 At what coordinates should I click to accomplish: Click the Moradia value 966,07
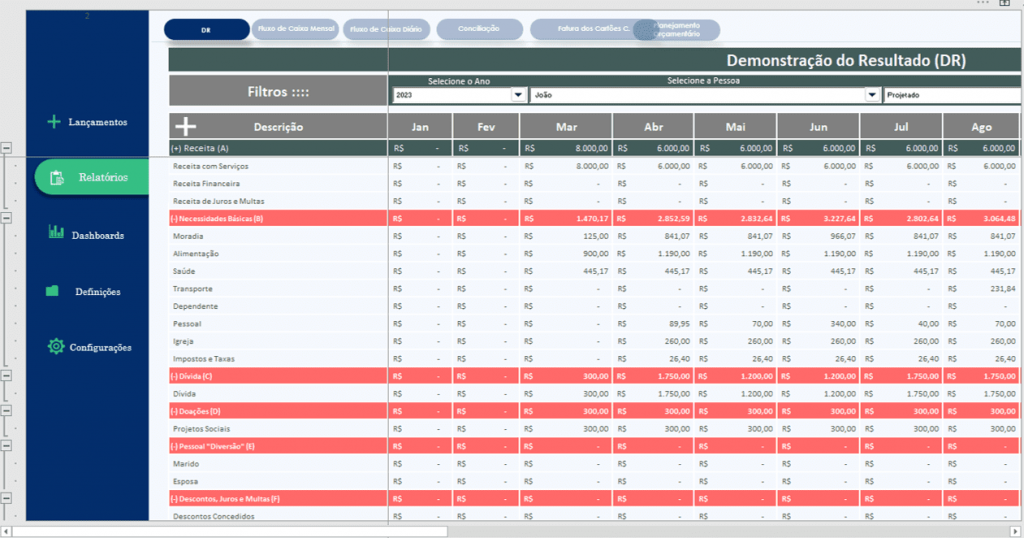pyautogui.click(x=818, y=236)
